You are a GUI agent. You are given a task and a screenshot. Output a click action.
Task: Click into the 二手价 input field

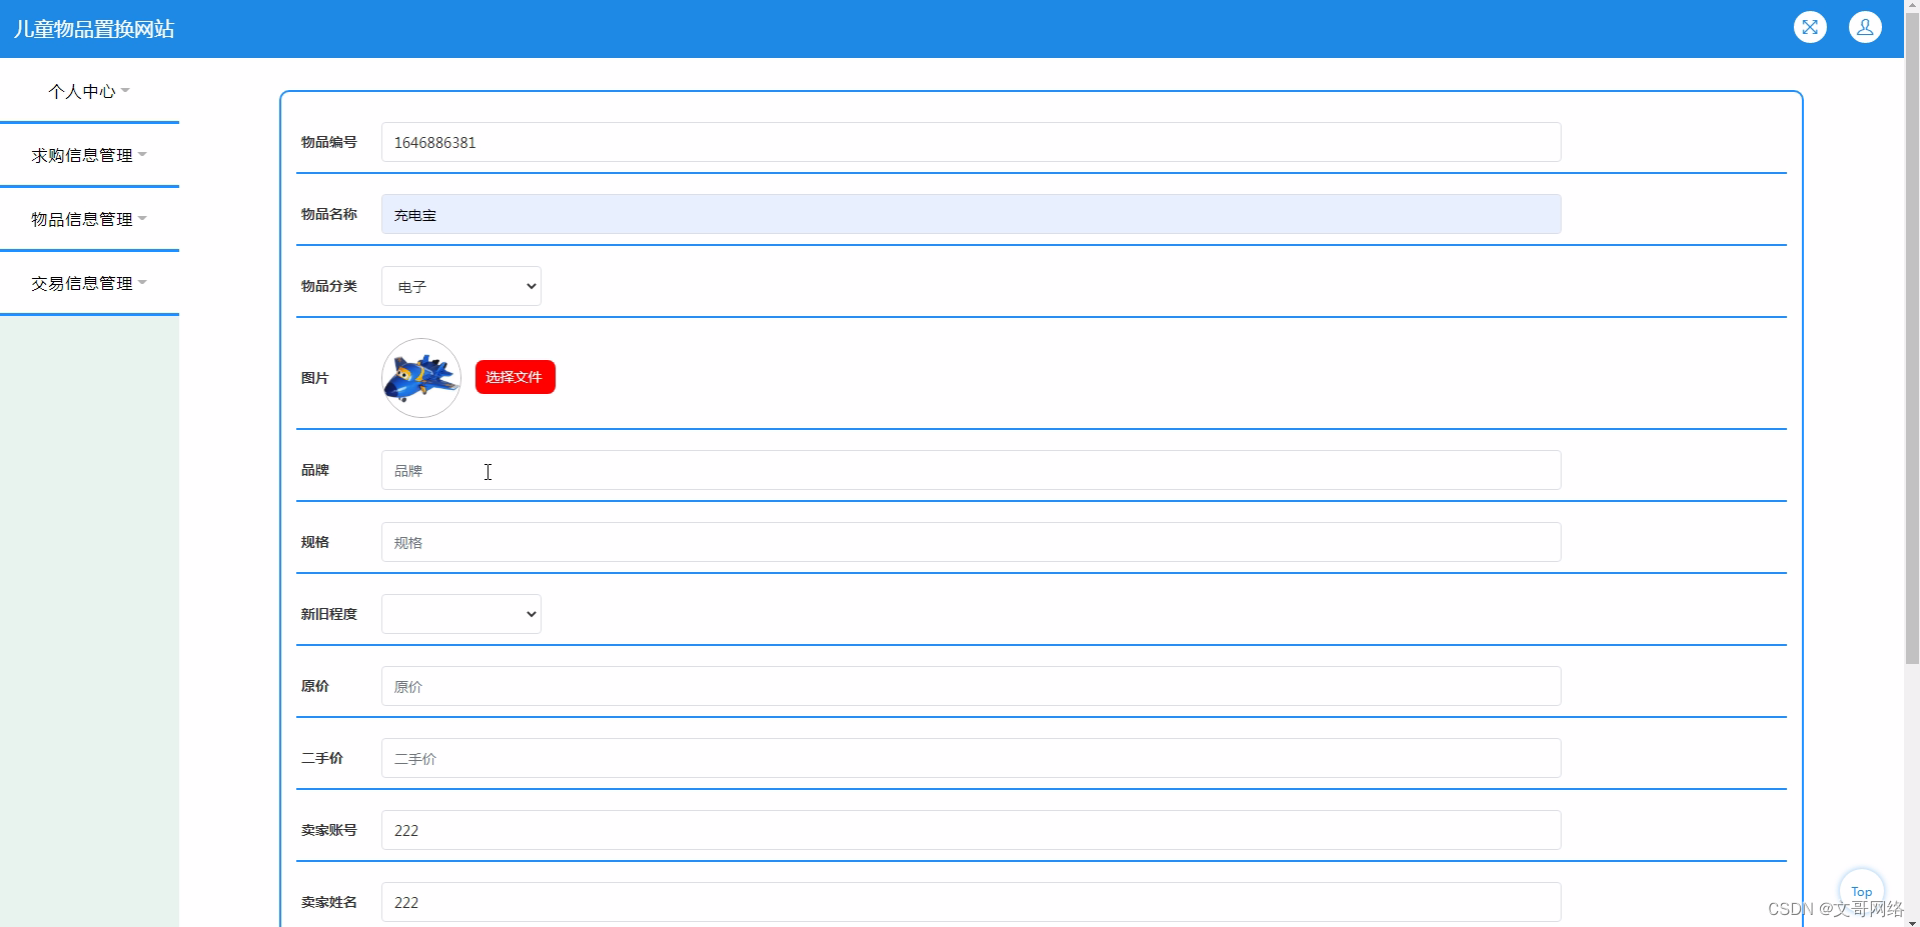pyautogui.click(x=971, y=758)
